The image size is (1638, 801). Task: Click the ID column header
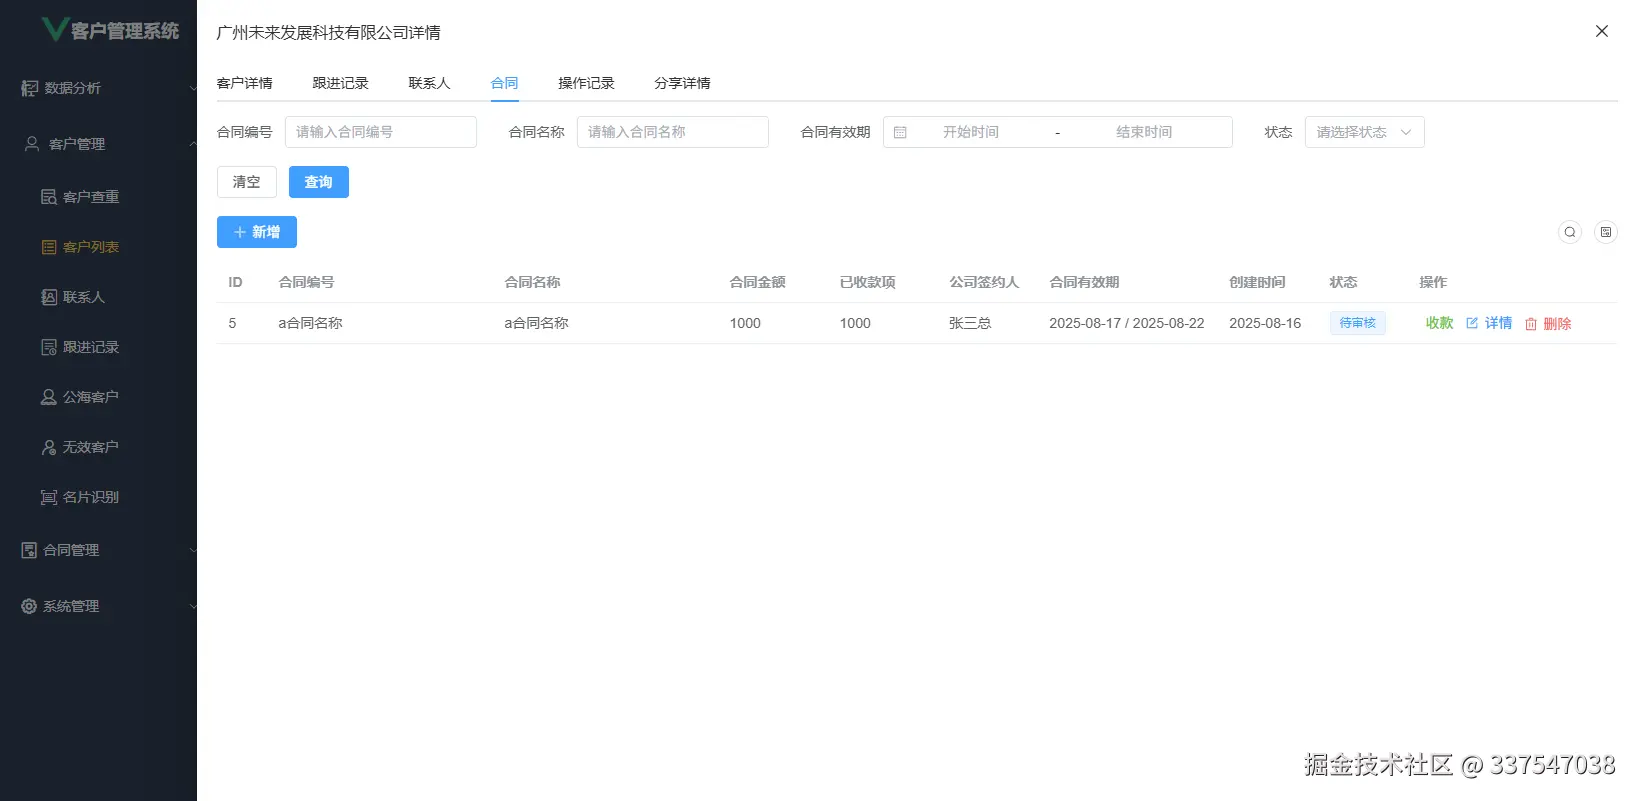[x=235, y=282]
